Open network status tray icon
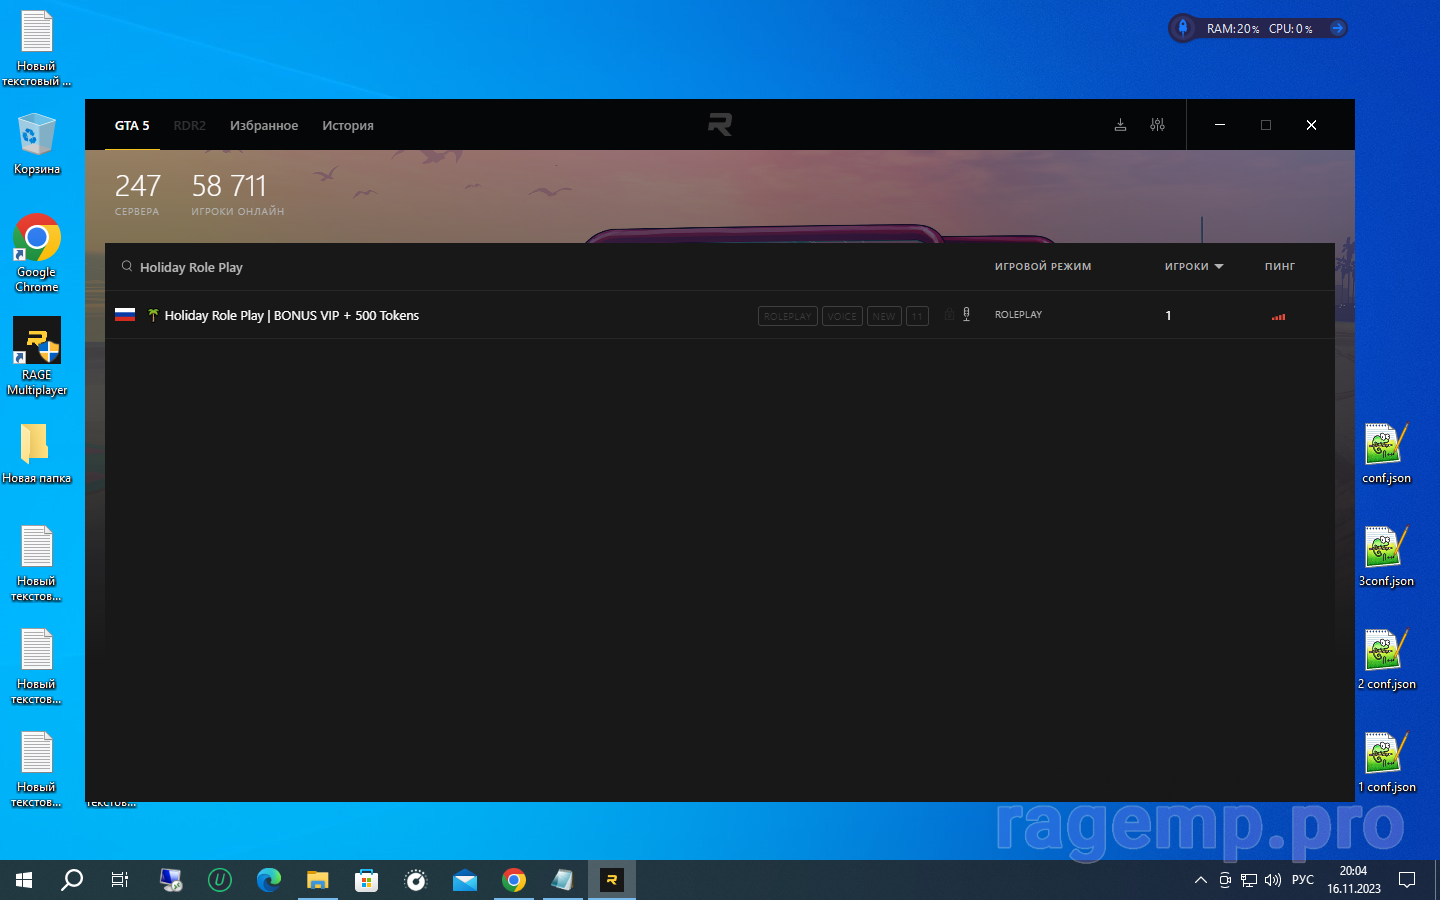This screenshot has width=1440, height=900. pyautogui.click(x=1249, y=880)
